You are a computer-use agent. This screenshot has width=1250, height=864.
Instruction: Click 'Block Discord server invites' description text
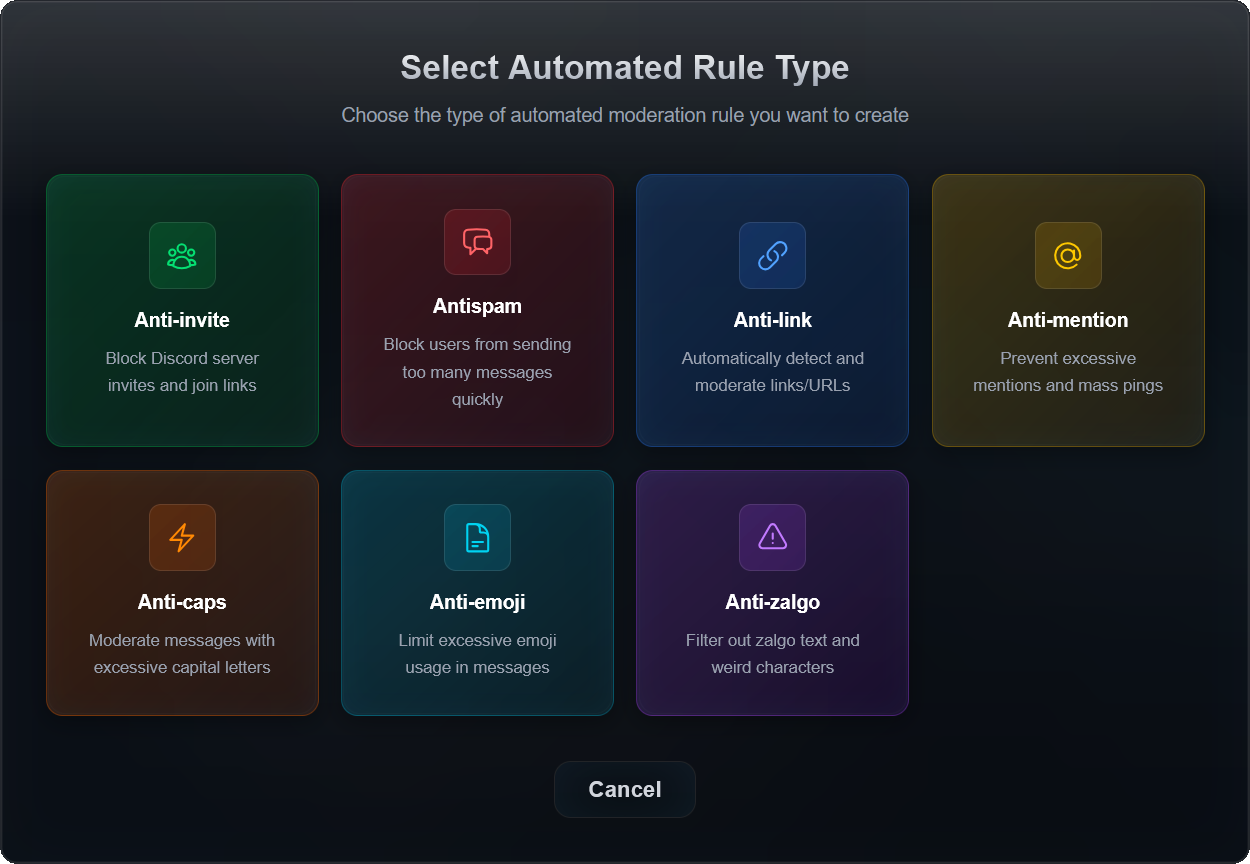pos(182,372)
